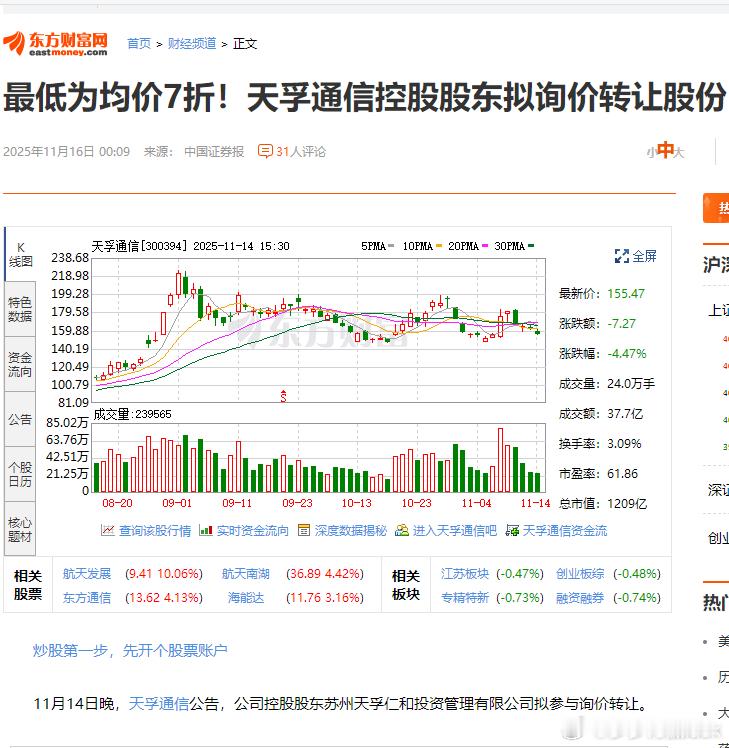Open the 创业板综 sector link
Screen dimensions: 729x748
tap(580, 573)
